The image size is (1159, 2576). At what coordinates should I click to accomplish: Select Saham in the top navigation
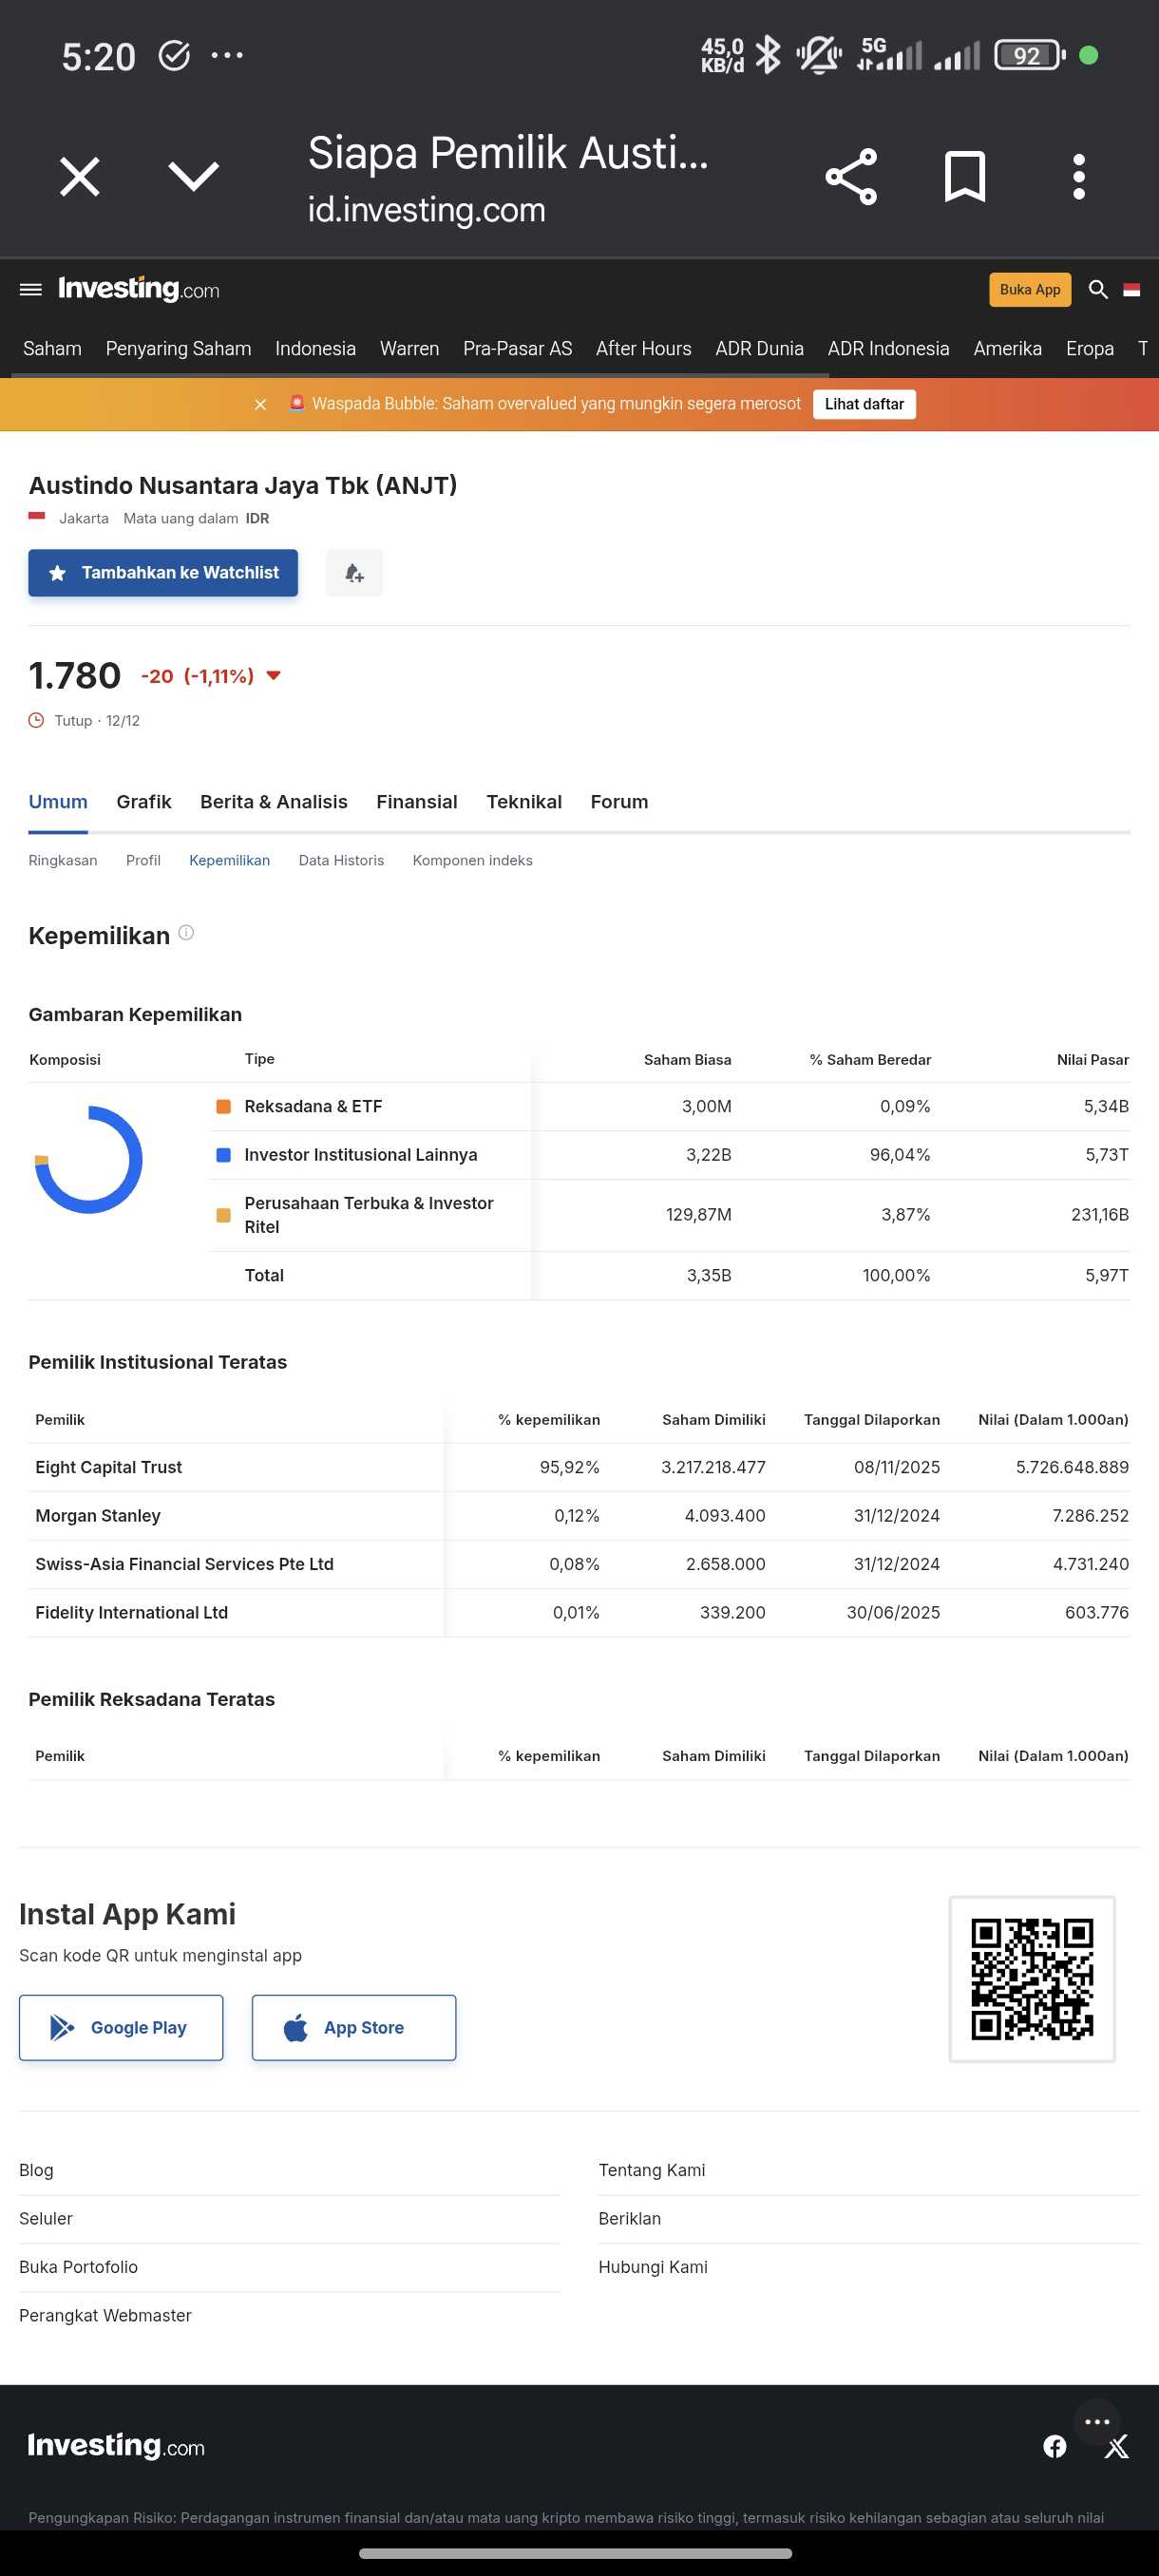pos(52,349)
